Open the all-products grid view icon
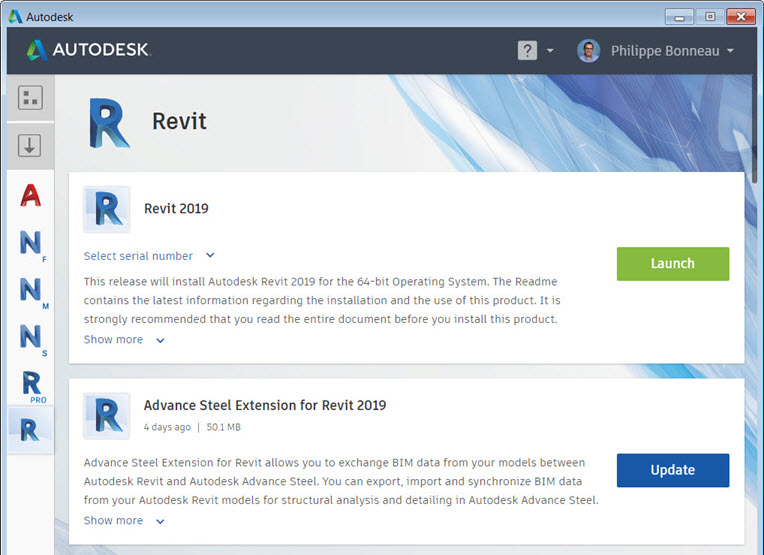 point(30,97)
